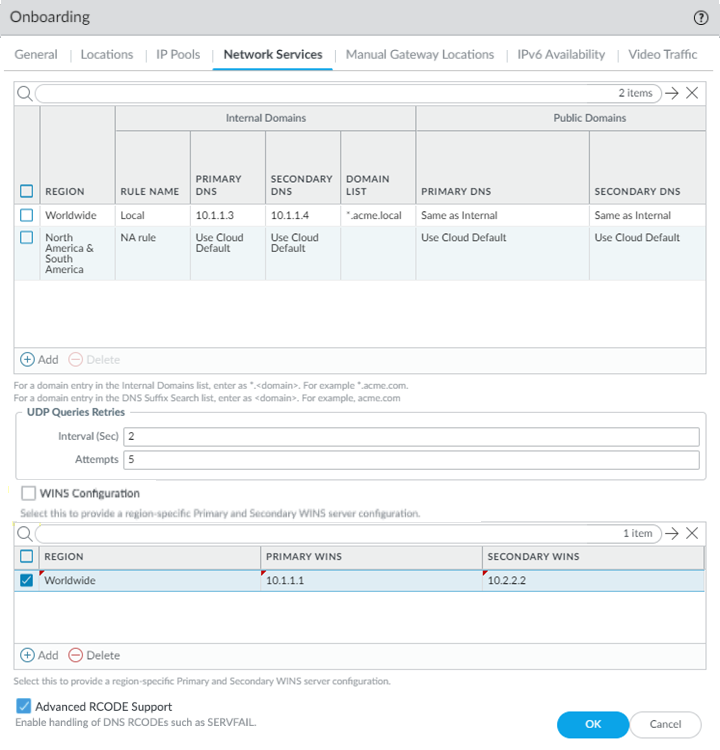Delete the selected WINS entry

coord(94,655)
